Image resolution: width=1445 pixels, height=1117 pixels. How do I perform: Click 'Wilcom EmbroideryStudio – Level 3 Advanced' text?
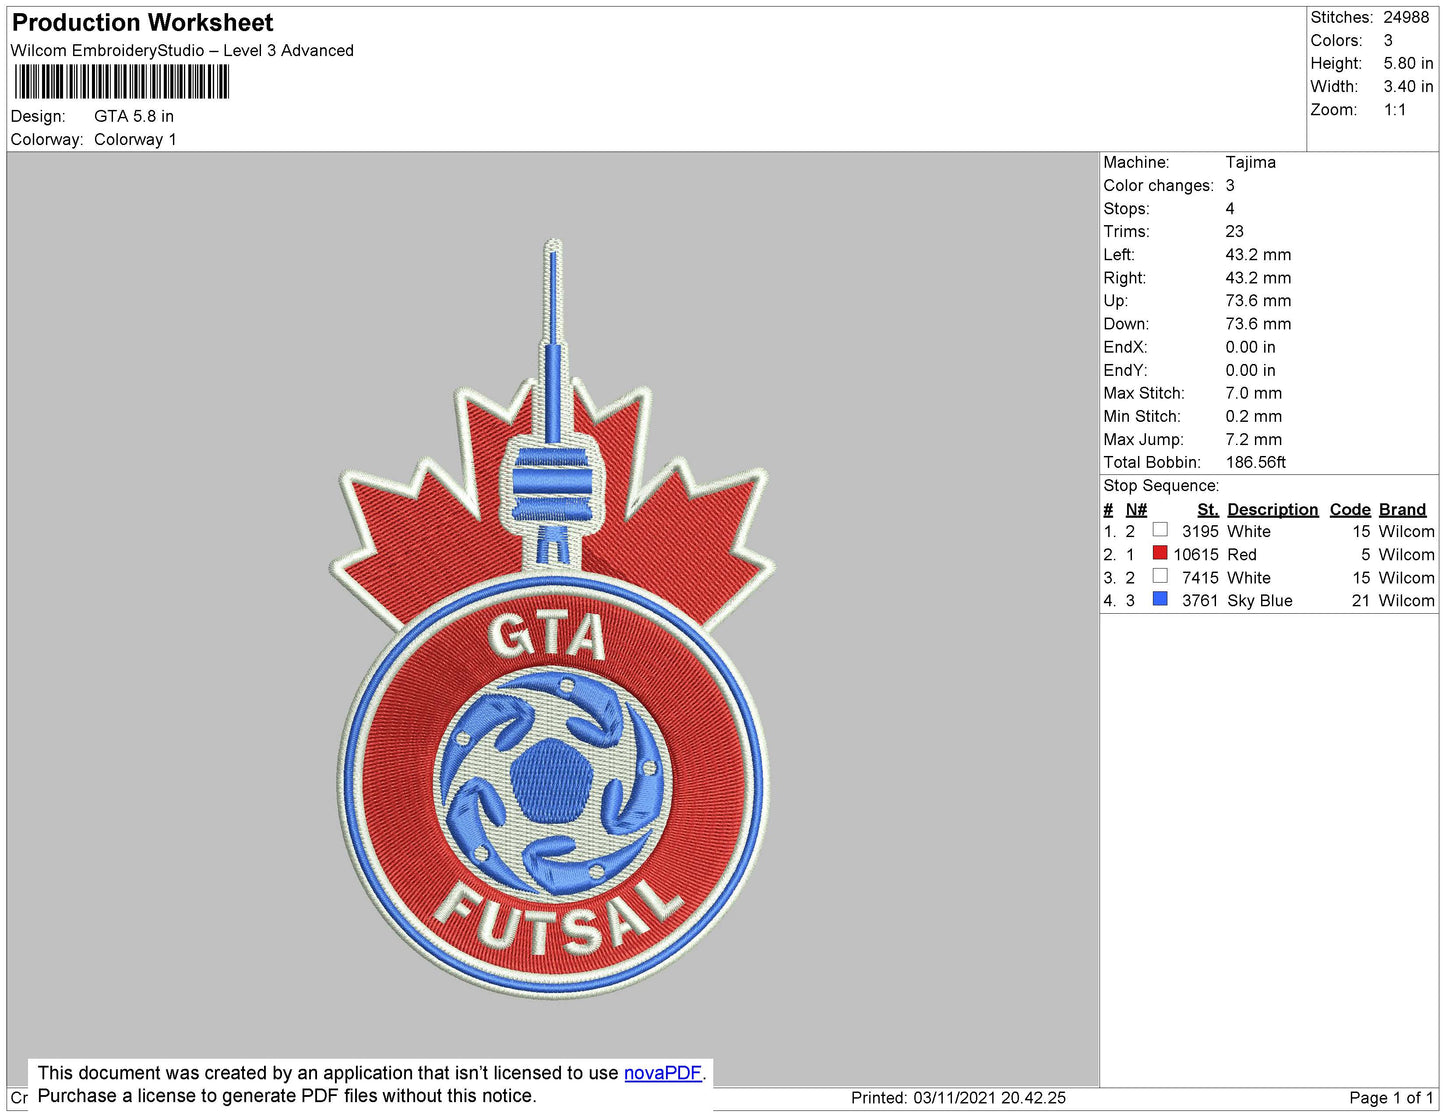(182, 50)
